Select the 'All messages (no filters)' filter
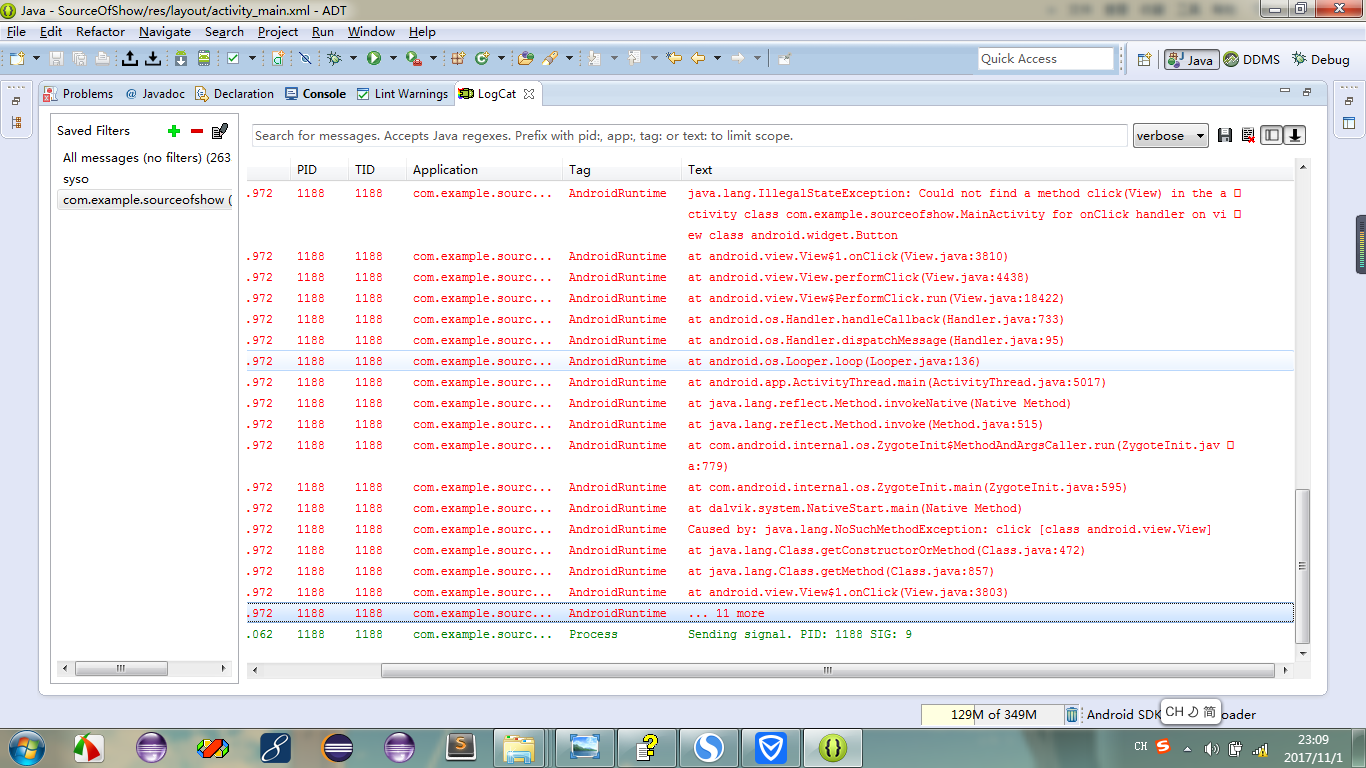Viewport: 1366px width, 768px height. tap(145, 158)
